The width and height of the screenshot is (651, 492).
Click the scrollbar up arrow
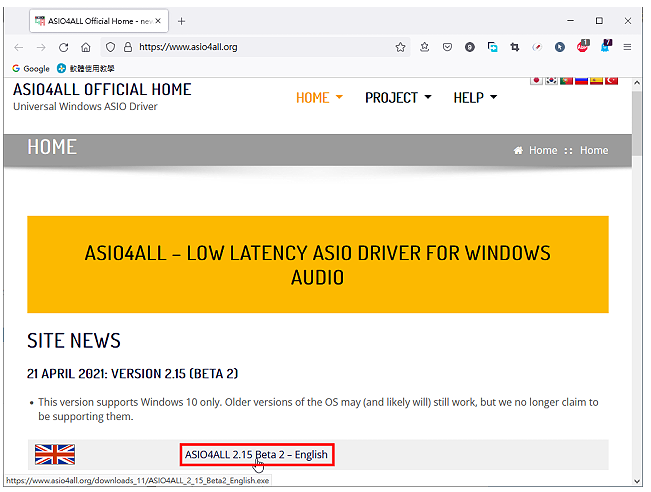(636, 83)
